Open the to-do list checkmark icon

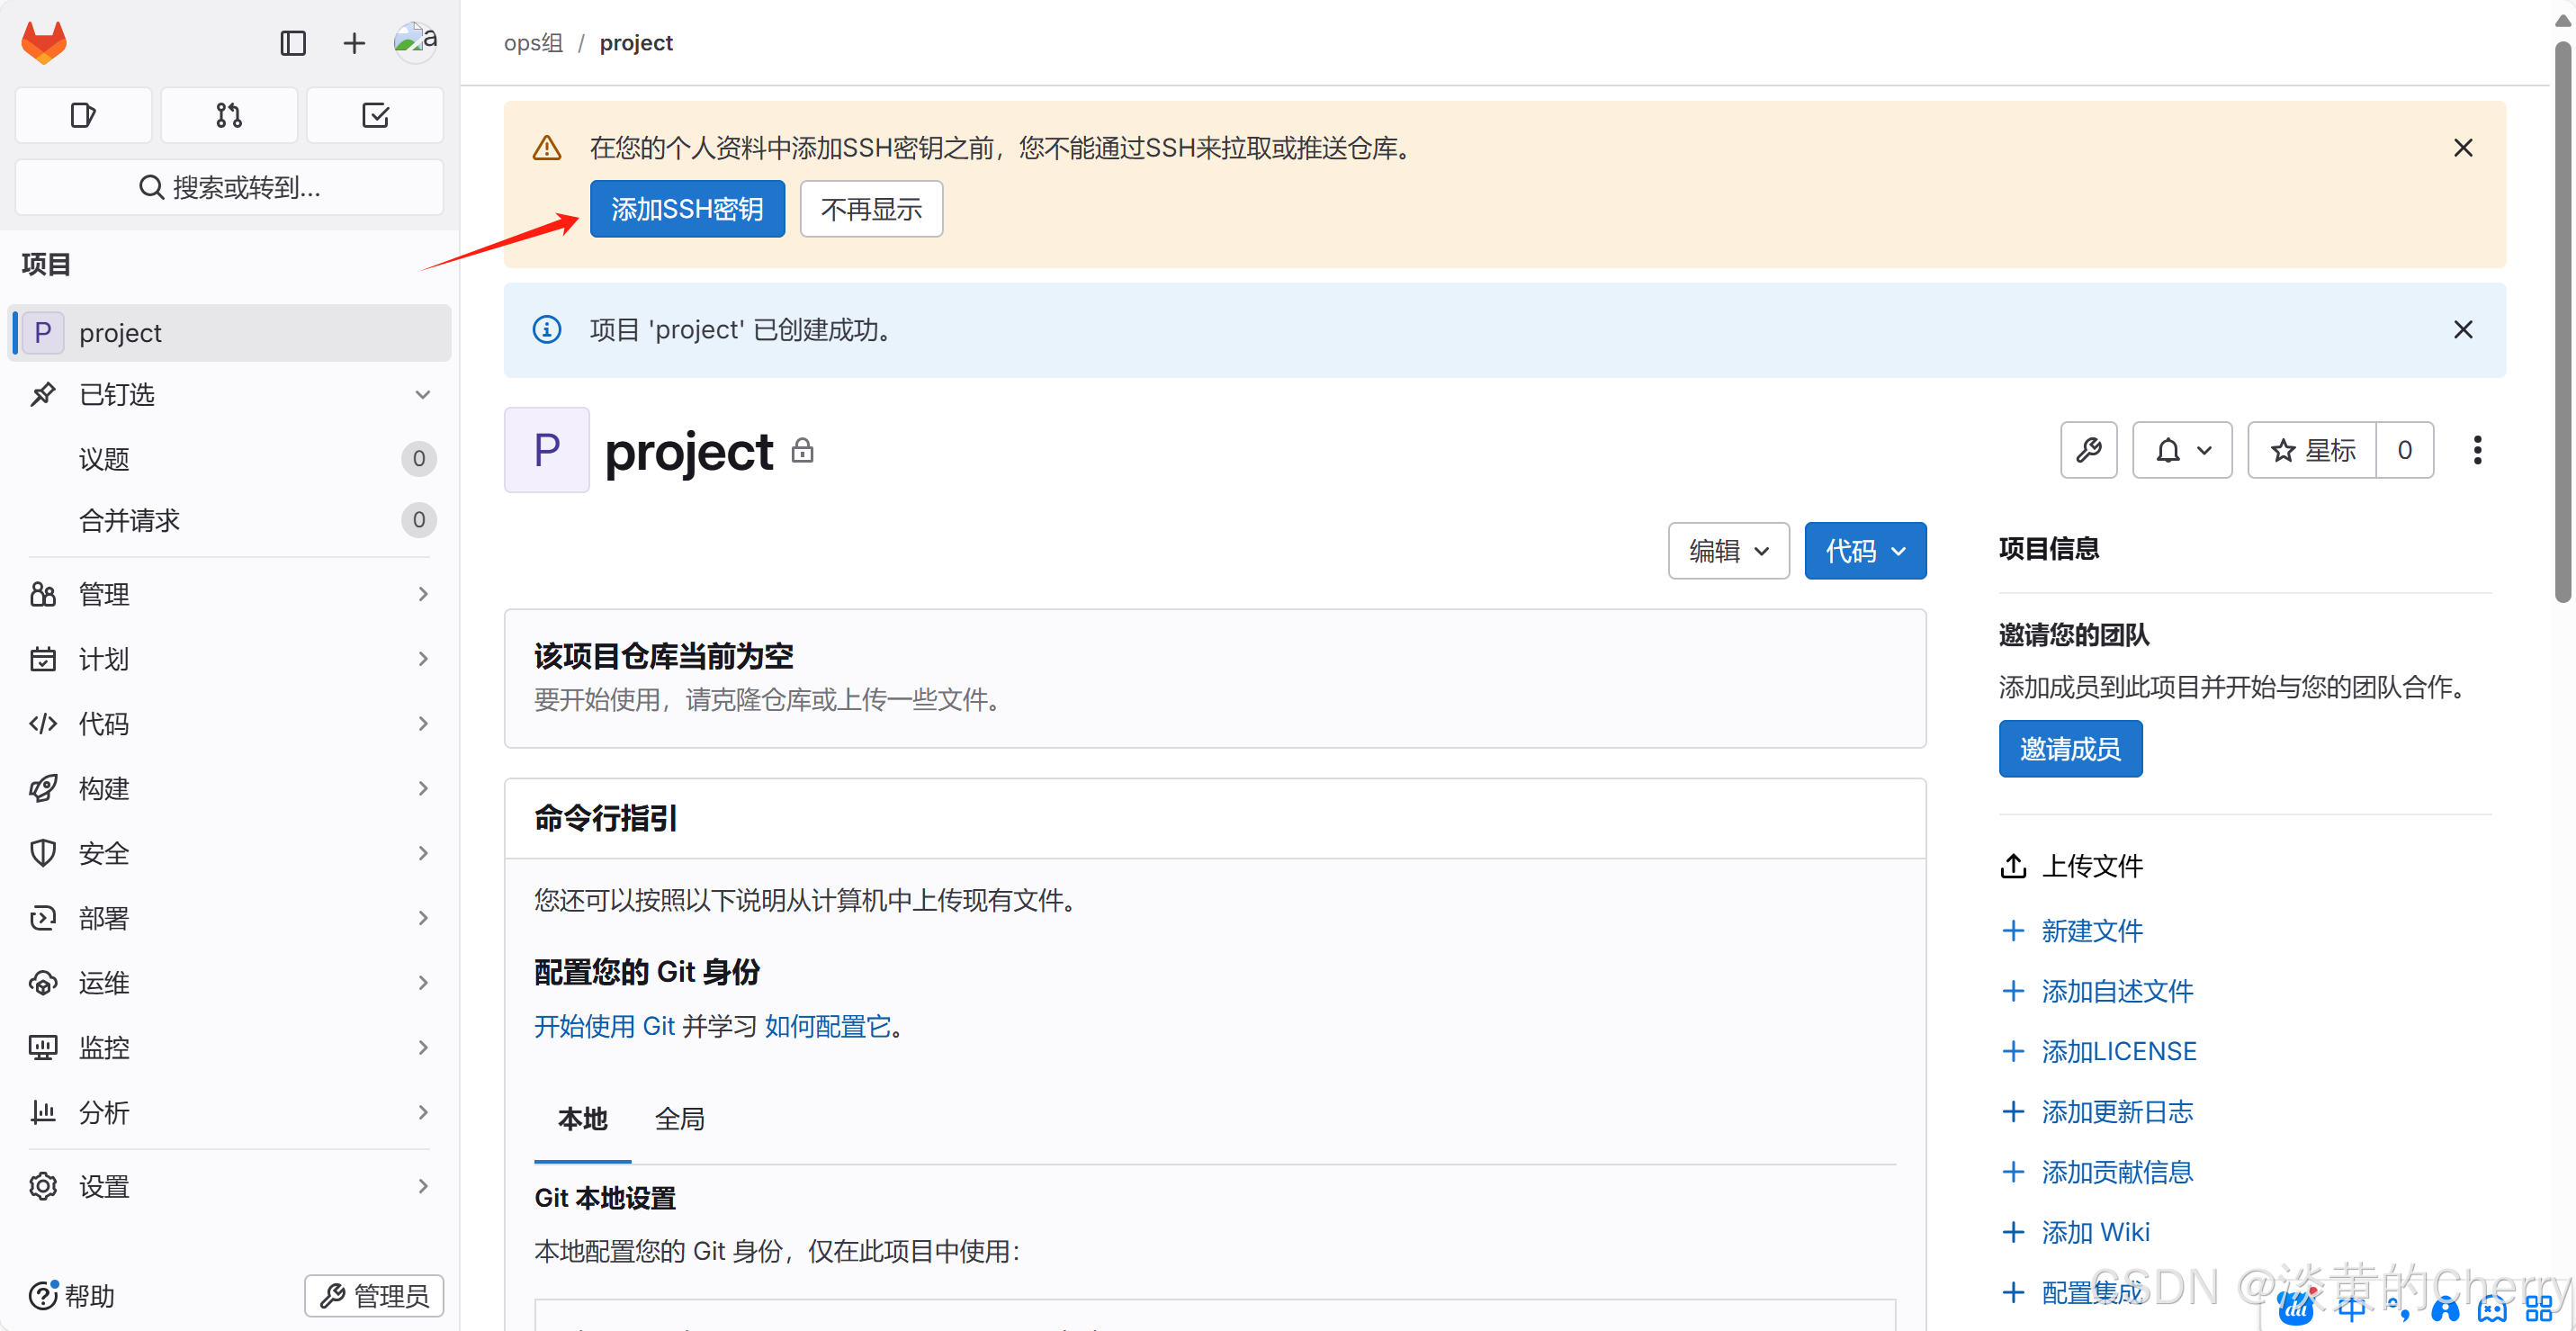coord(375,115)
